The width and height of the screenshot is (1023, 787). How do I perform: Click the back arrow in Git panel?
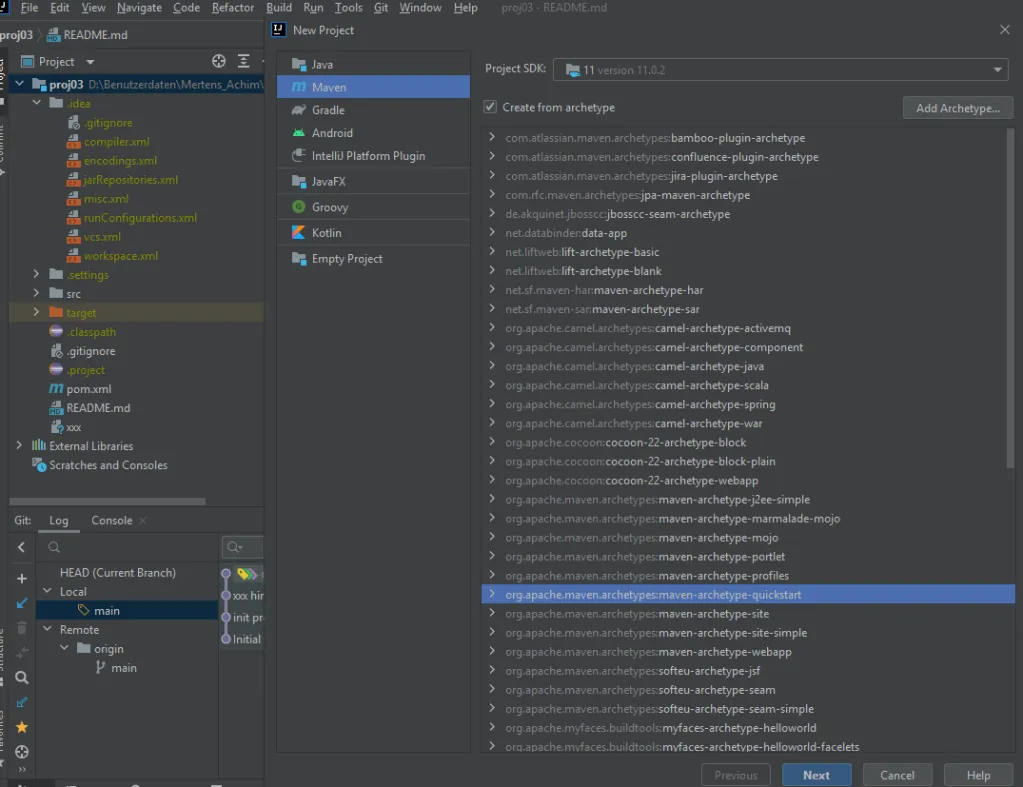[x=22, y=547]
